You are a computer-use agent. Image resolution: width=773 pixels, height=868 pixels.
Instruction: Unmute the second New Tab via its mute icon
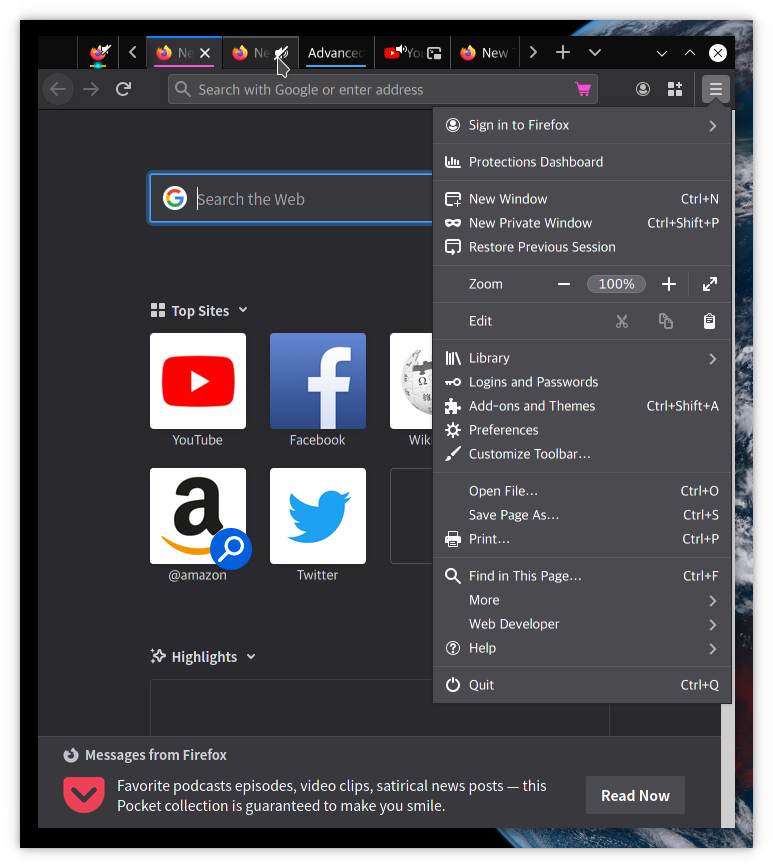click(x=282, y=53)
